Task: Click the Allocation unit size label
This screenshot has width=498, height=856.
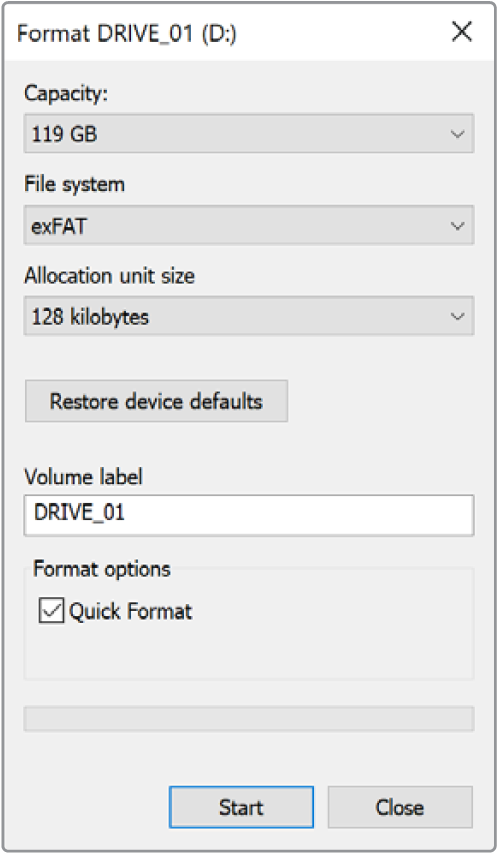Action: (x=109, y=276)
